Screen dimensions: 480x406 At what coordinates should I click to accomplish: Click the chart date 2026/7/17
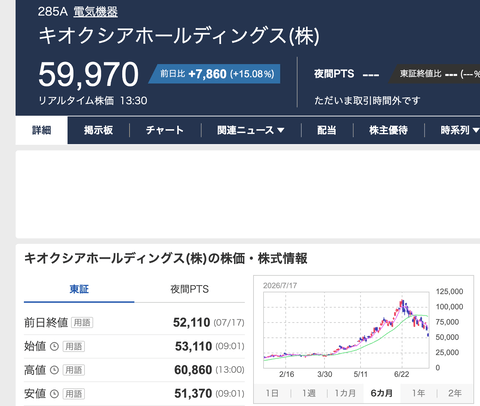click(x=280, y=286)
